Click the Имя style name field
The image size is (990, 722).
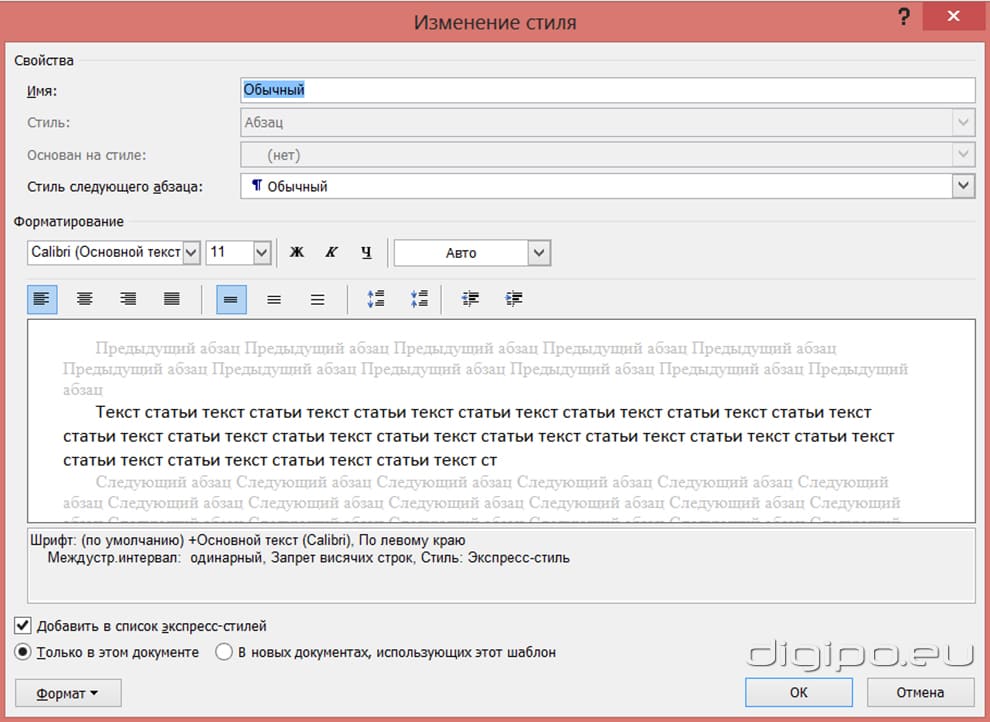click(x=607, y=90)
